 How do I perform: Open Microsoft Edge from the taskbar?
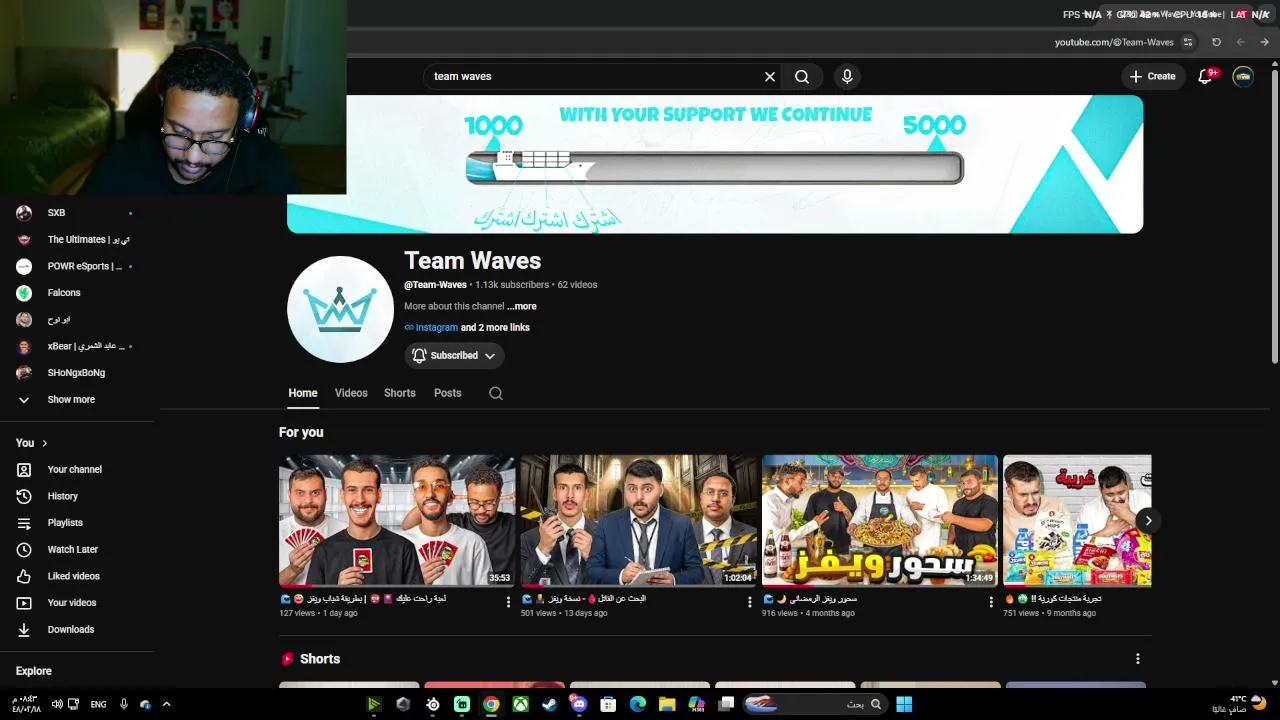pyautogui.click(x=637, y=704)
